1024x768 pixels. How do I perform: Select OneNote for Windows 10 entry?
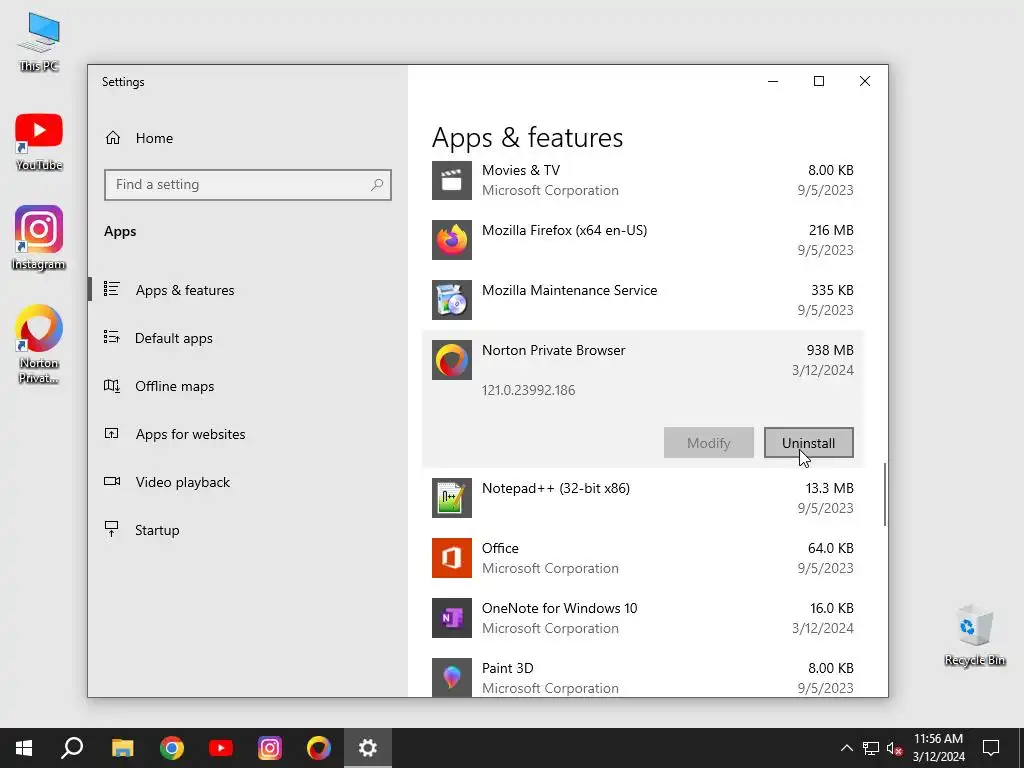pyautogui.click(x=560, y=608)
